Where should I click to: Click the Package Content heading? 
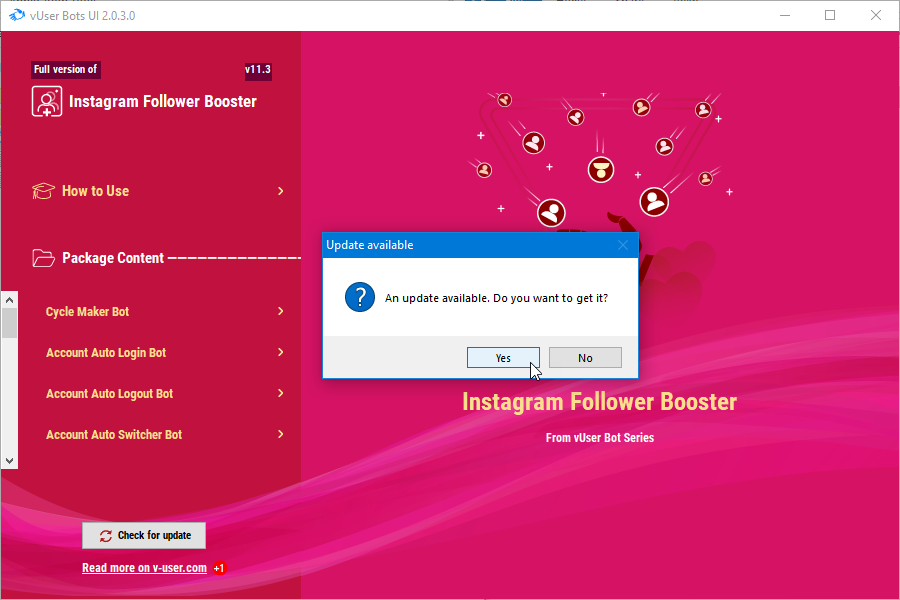[x=113, y=258]
